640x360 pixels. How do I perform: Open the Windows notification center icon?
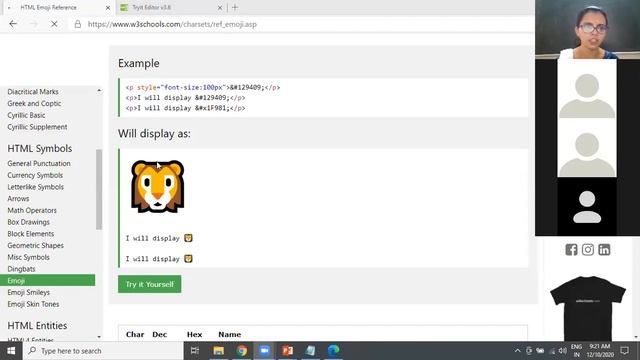[624, 351]
